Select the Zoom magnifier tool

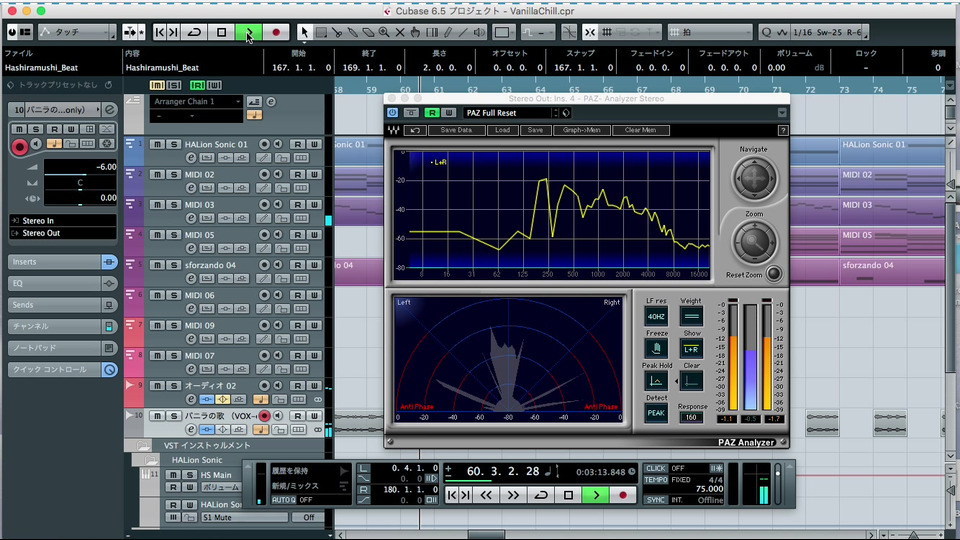coord(384,32)
